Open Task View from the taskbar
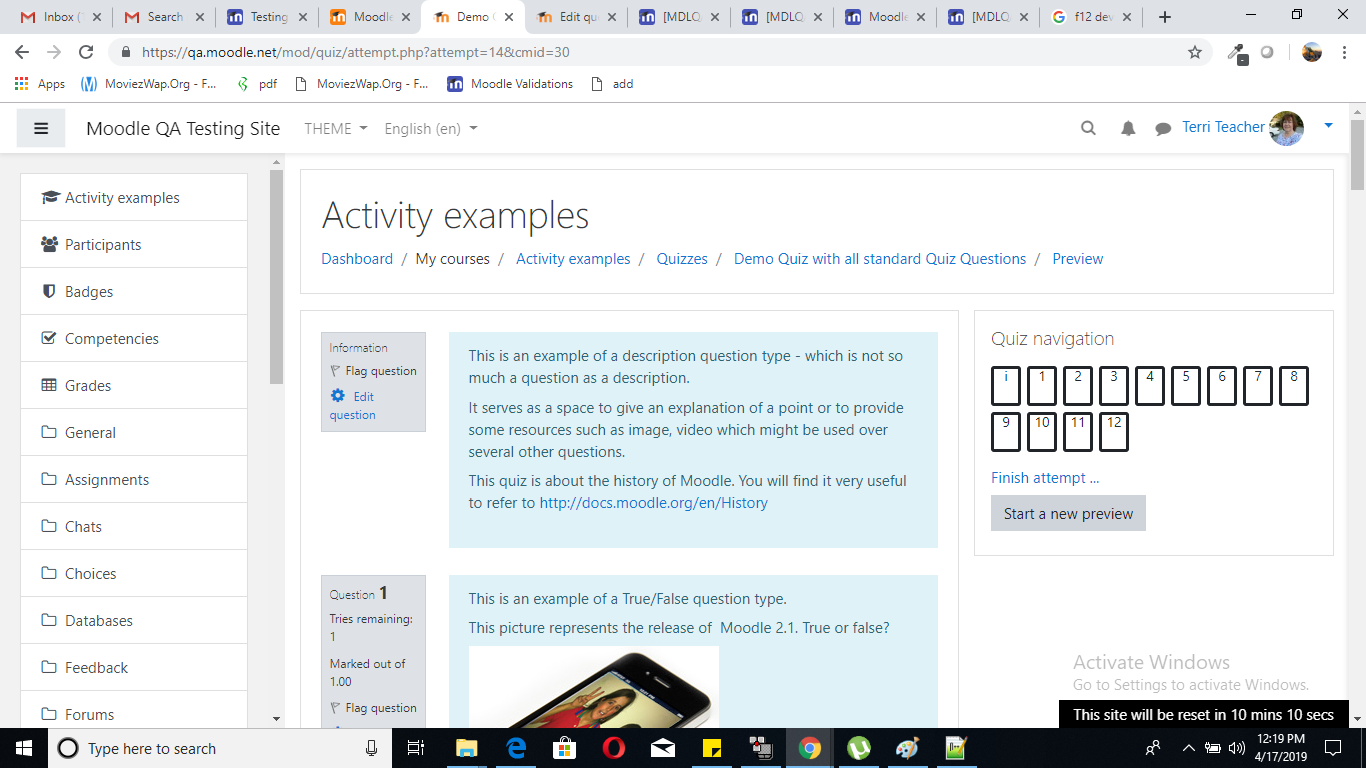 click(x=417, y=748)
